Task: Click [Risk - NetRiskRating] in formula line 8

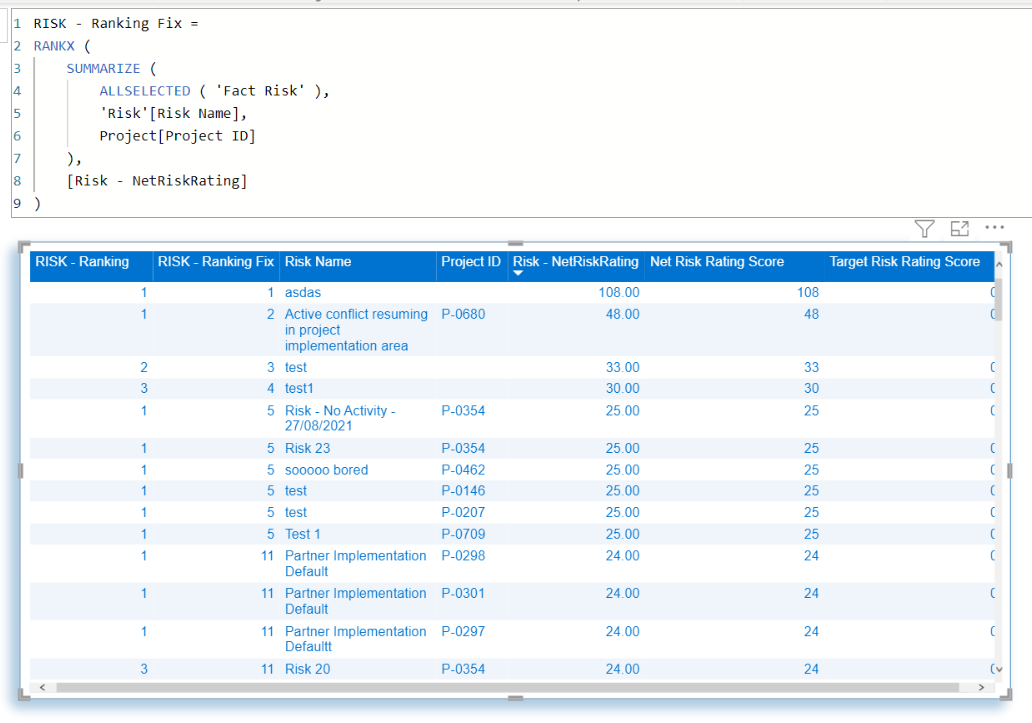Action: pyautogui.click(x=157, y=180)
